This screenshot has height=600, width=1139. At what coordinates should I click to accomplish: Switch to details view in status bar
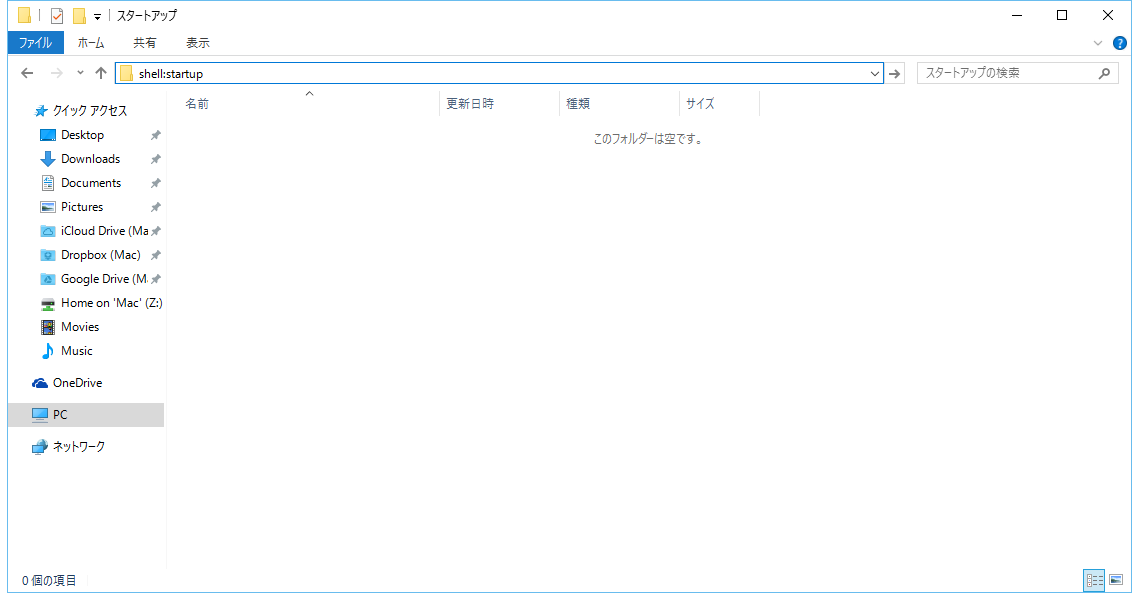coord(1095,580)
